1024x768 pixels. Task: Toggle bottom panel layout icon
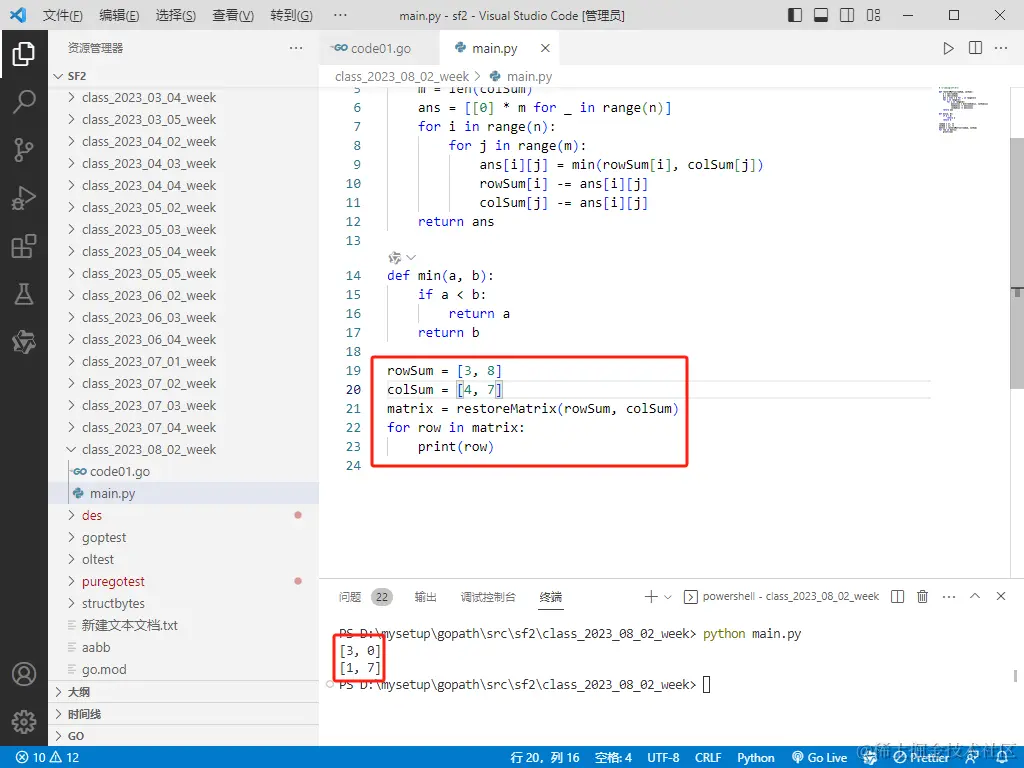pos(821,15)
